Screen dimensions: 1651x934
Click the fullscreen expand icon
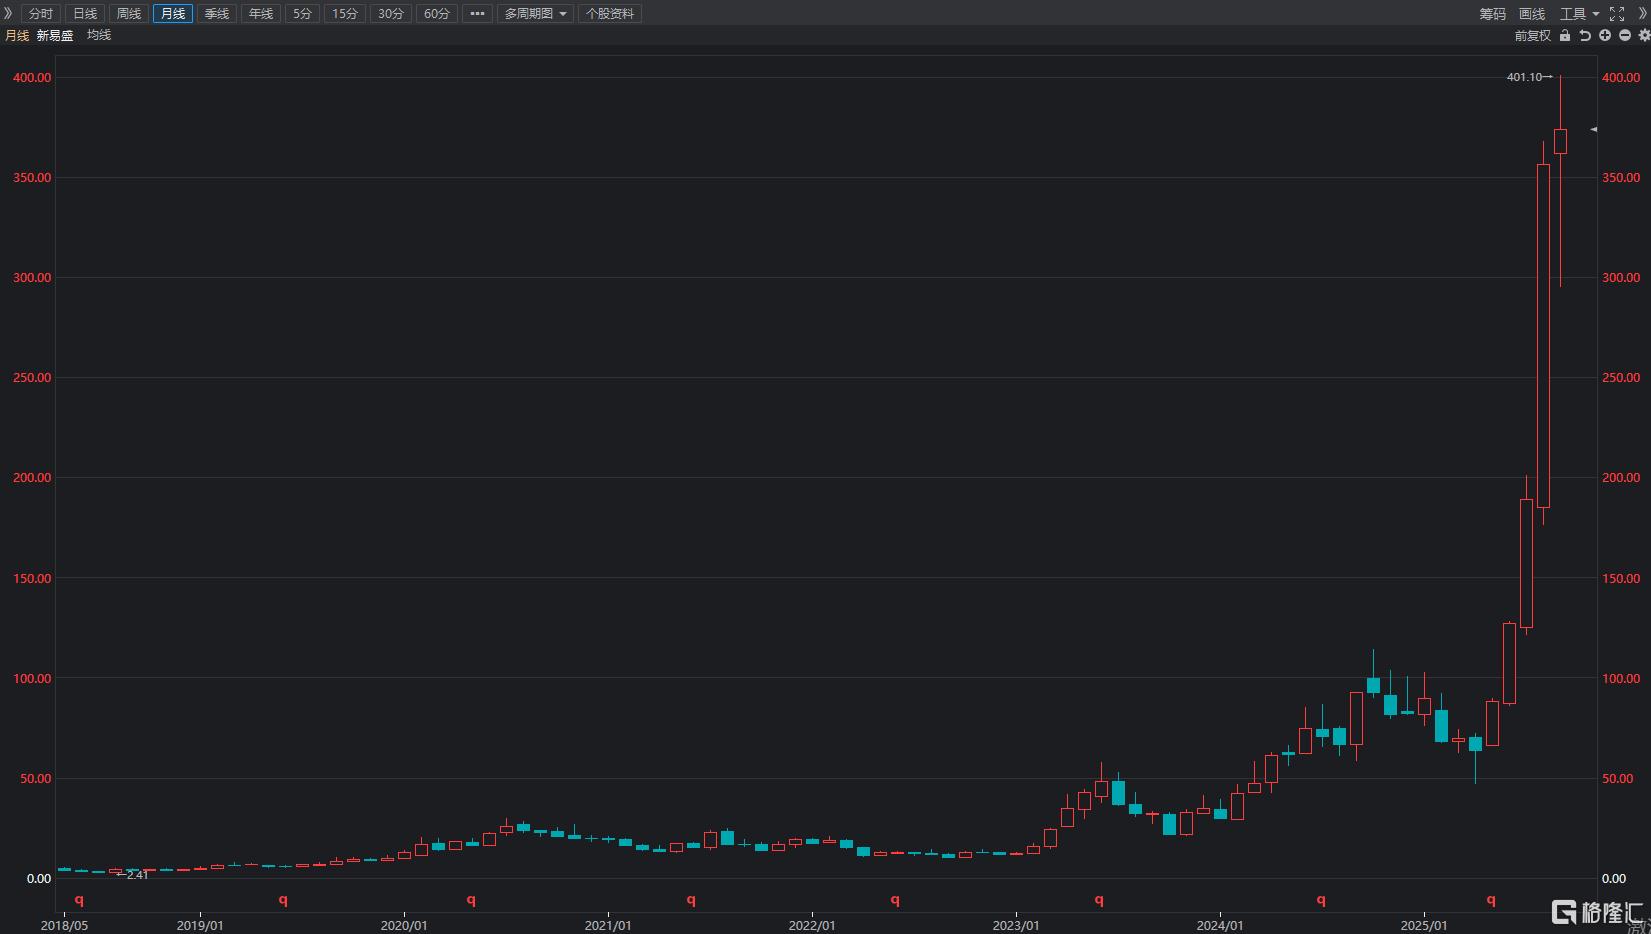tap(1617, 14)
